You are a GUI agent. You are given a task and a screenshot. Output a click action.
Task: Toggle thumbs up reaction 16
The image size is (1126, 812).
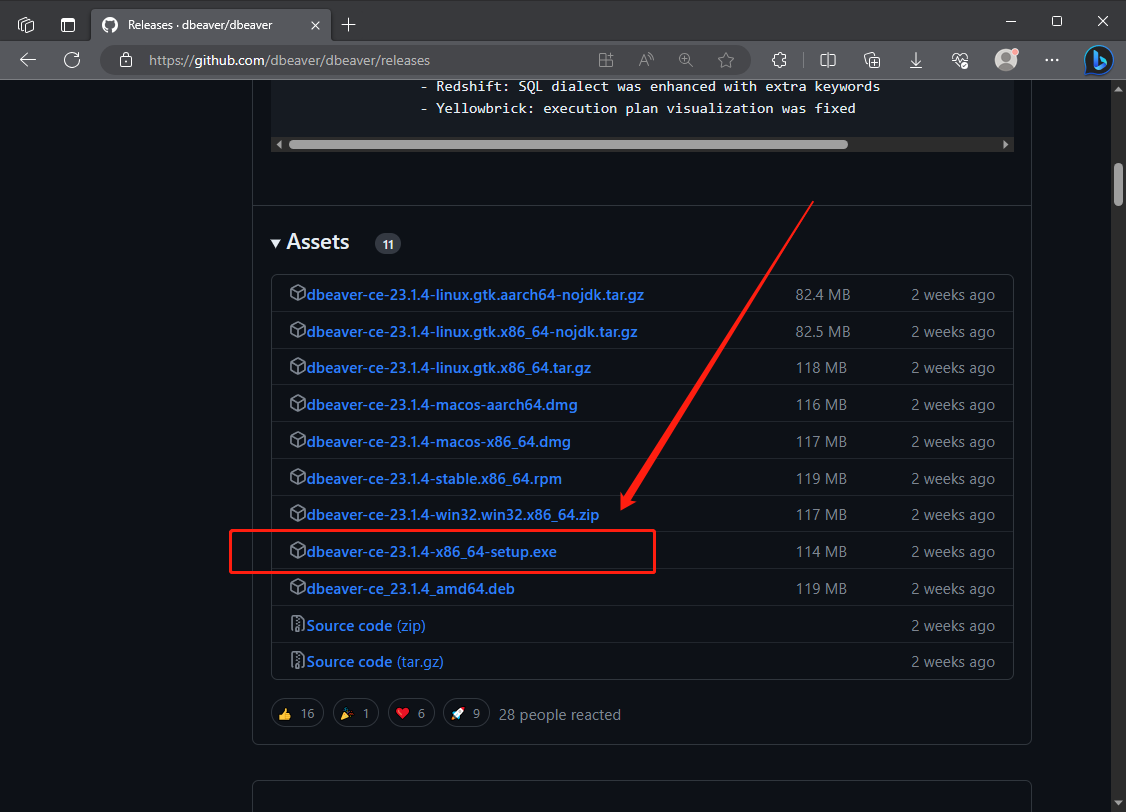click(x=297, y=713)
